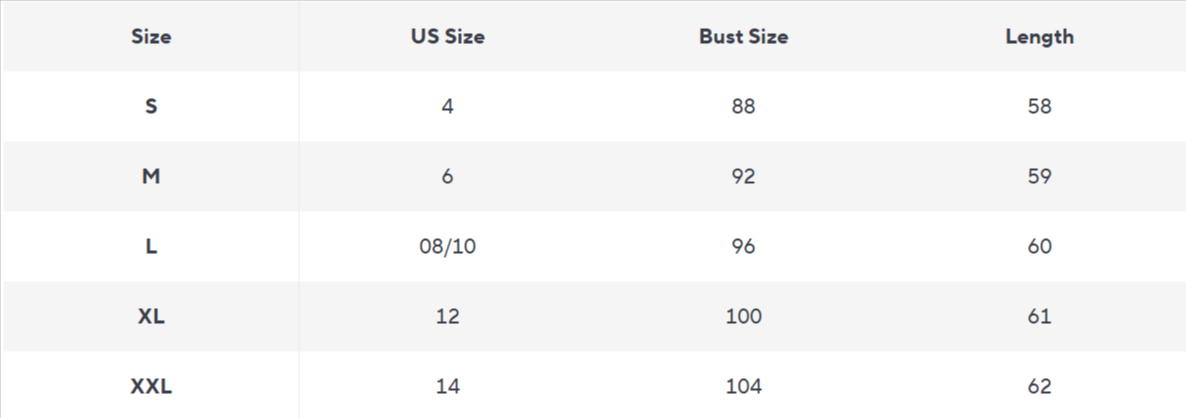The width and height of the screenshot is (1186, 418).
Task: Click the Length column header
Action: (x=1039, y=37)
